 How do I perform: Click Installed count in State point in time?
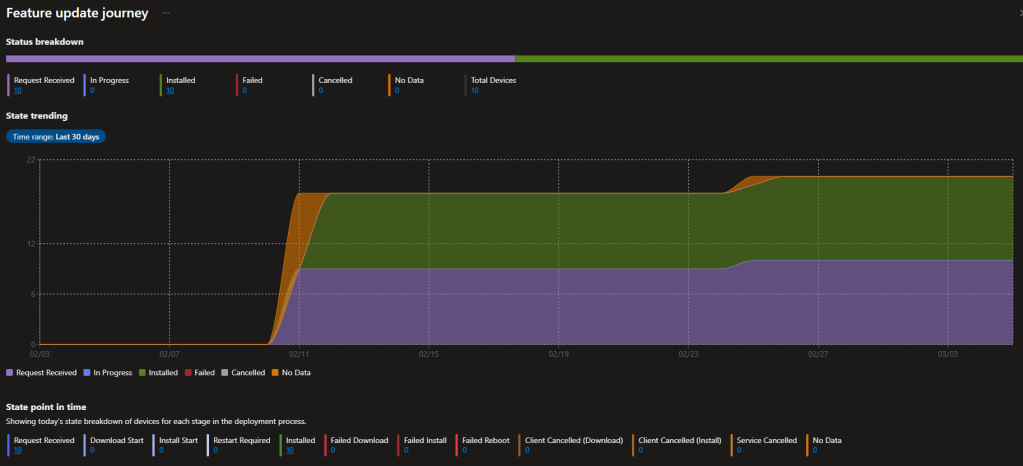tap(289, 450)
